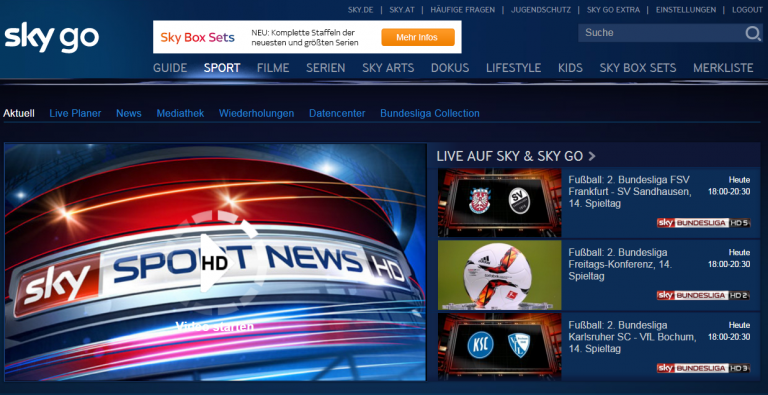Image resolution: width=768 pixels, height=395 pixels.
Task: Switch to the Mediathek tab
Action: click(180, 114)
